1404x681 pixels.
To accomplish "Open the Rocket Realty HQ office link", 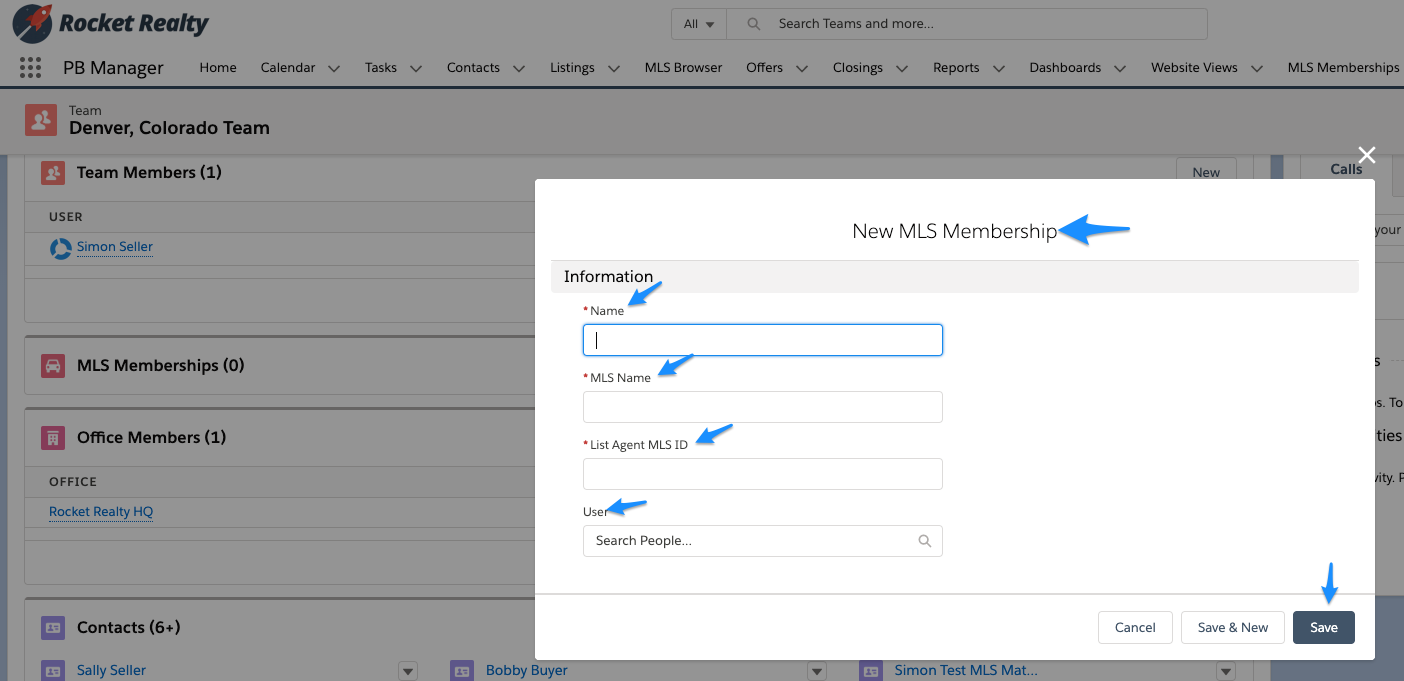I will pos(101,511).
